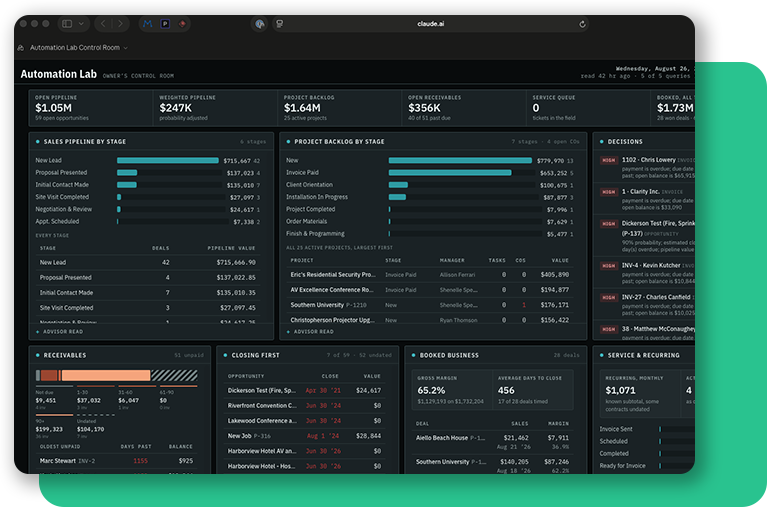This screenshot has height=526, width=780.
Task: Open the 1102 · Chris Lowery decision
Action: coord(647,167)
